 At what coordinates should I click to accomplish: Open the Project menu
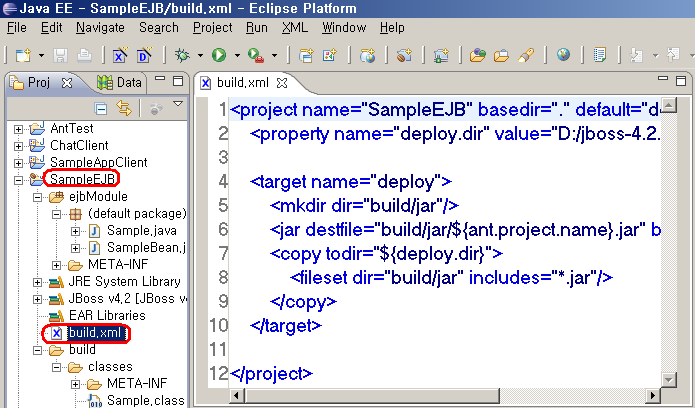pyautogui.click(x=212, y=27)
